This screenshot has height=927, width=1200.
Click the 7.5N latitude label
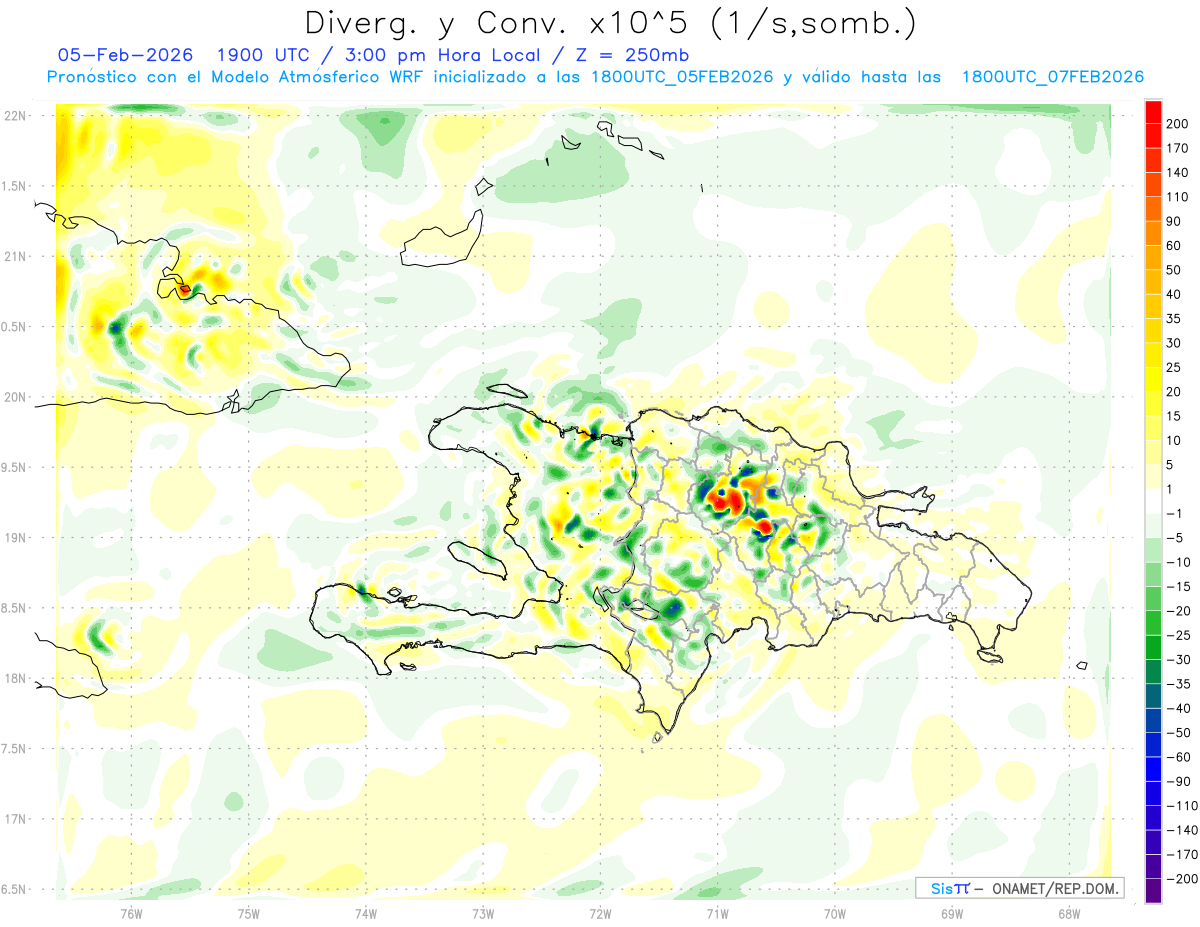14,749
